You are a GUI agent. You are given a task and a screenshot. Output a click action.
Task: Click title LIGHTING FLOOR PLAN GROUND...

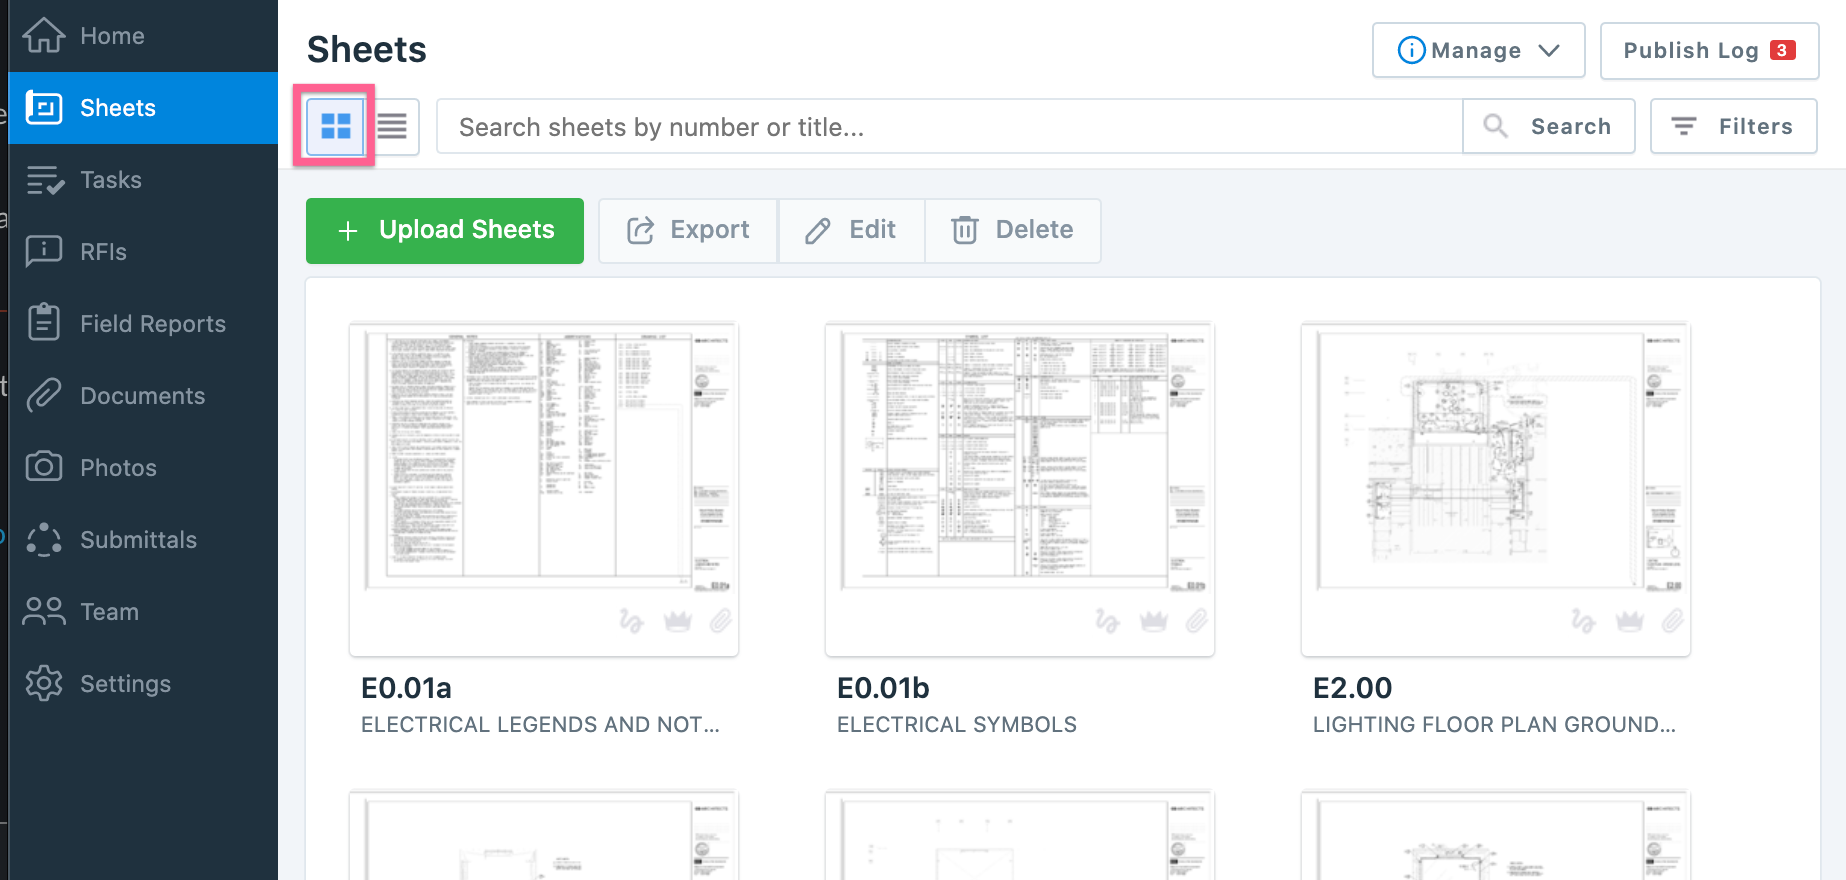pyautogui.click(x=1494, y=725)
